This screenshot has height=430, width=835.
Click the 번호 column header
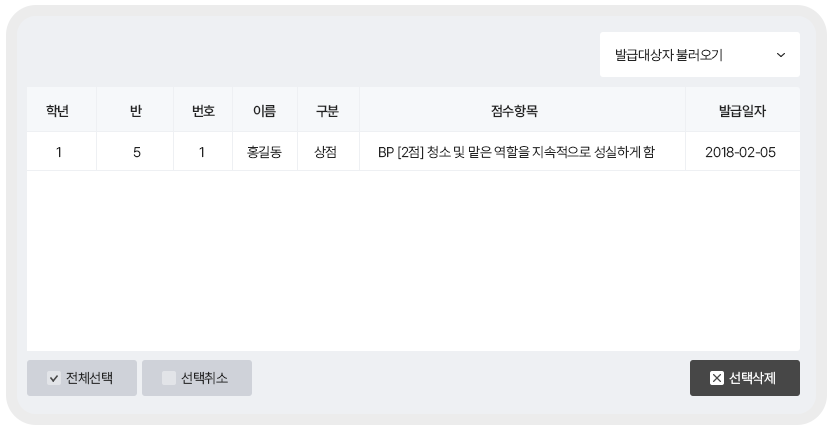(x=203, y=110)
